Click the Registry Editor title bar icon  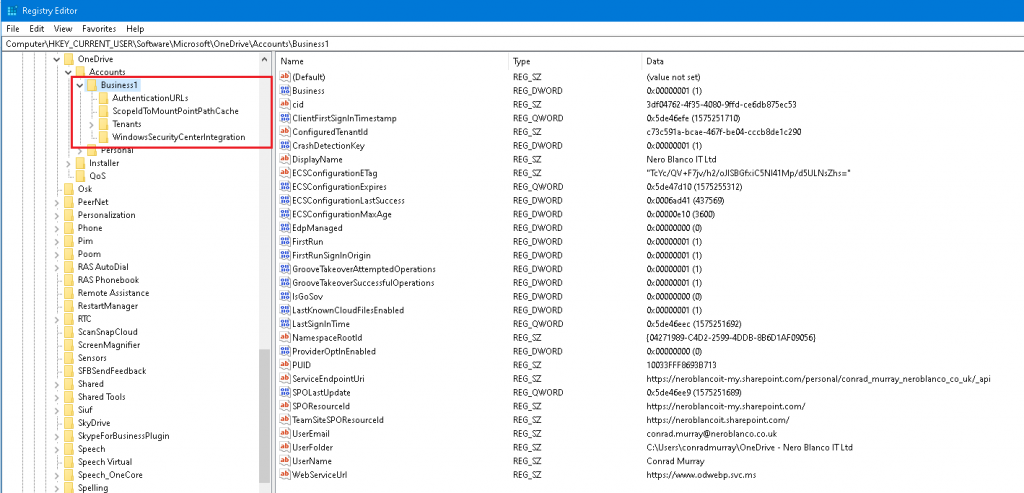point(12,10)
